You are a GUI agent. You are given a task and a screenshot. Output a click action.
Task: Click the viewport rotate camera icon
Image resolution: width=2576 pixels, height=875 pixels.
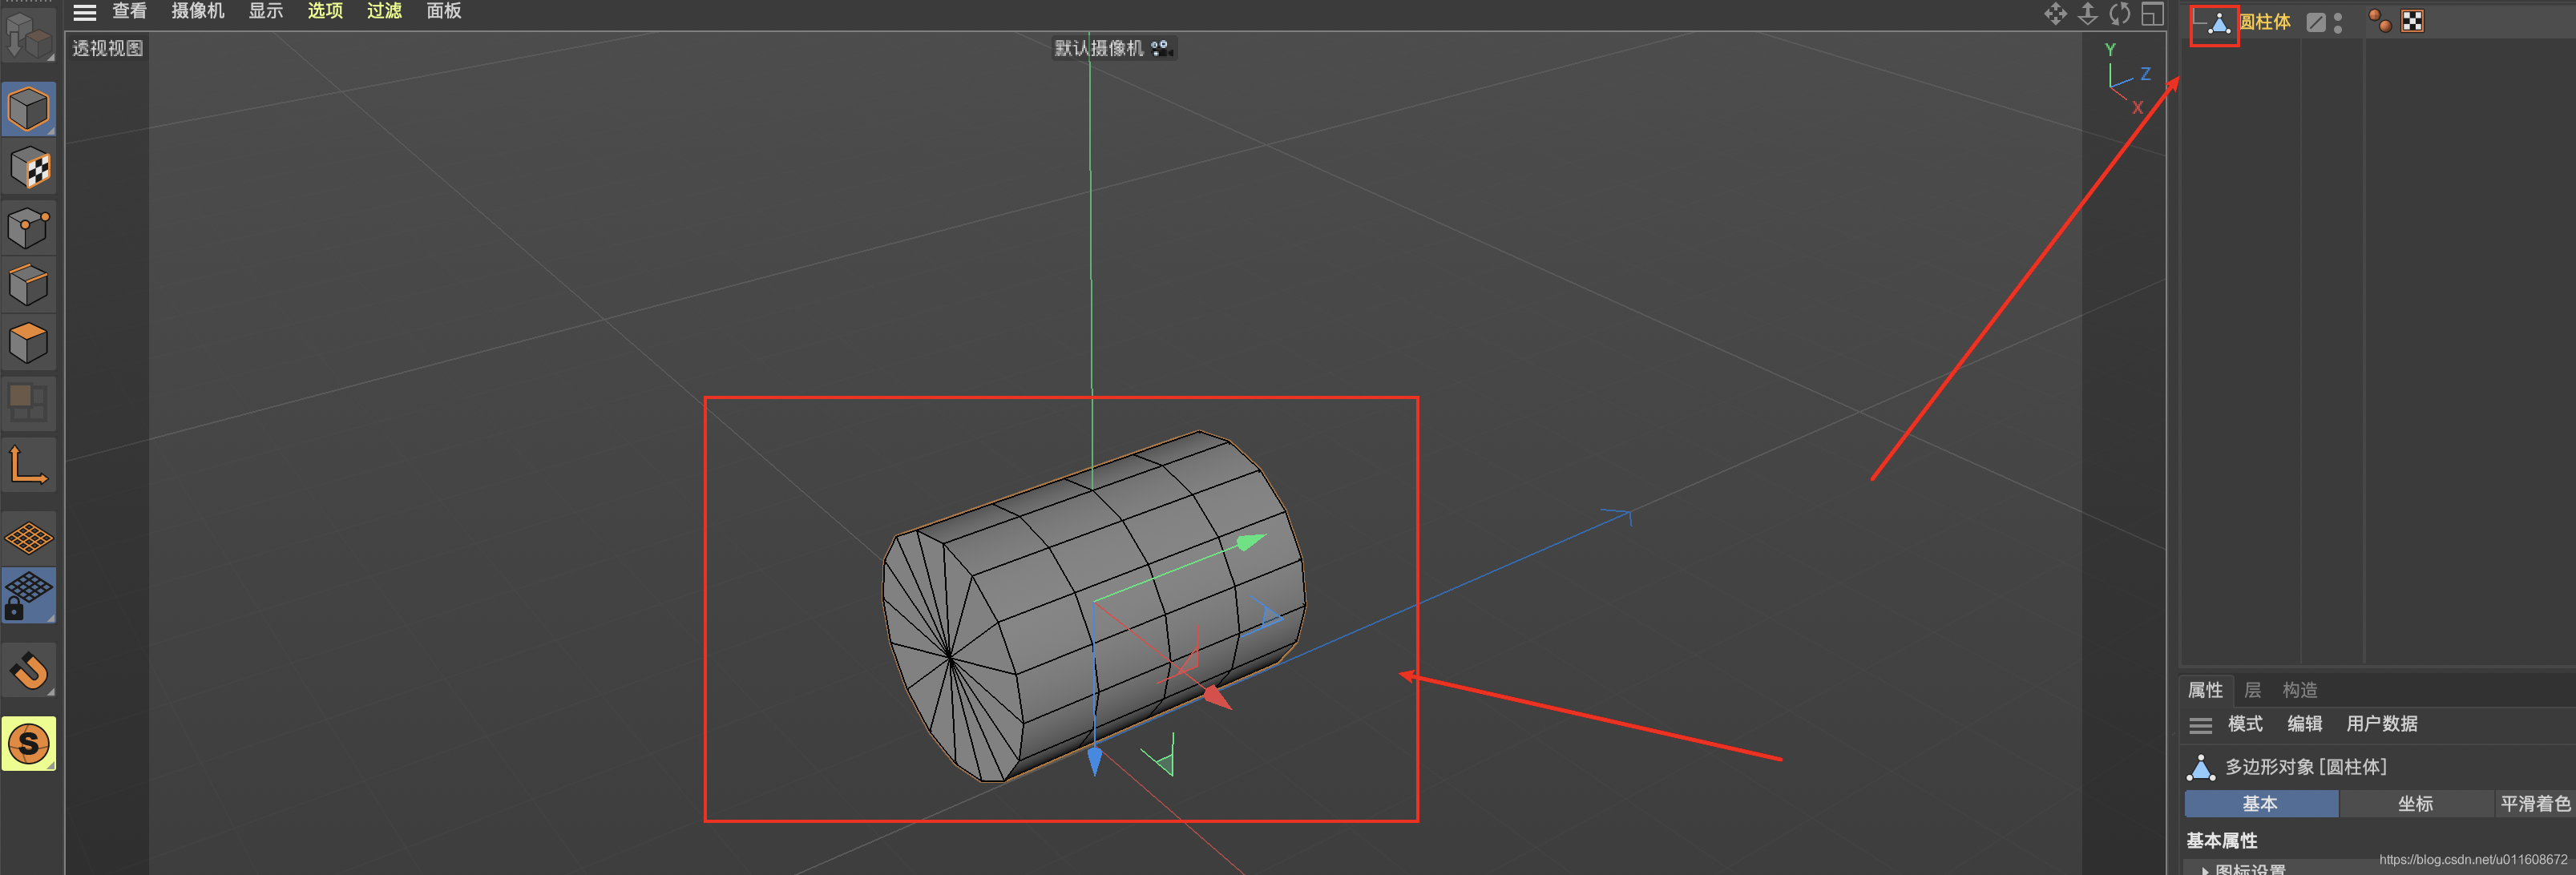(2119, 14)
